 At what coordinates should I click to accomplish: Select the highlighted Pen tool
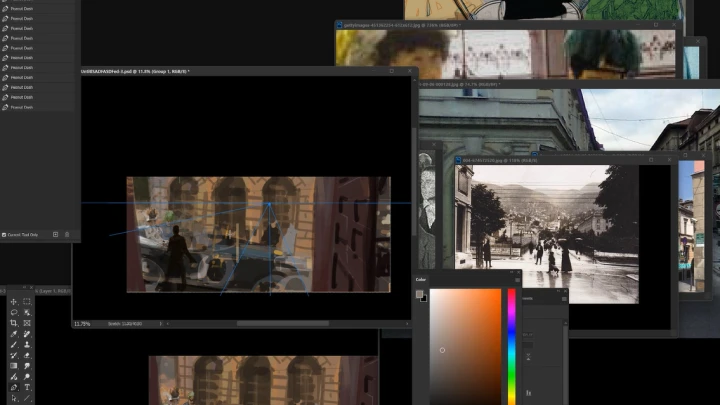(14, 388)
